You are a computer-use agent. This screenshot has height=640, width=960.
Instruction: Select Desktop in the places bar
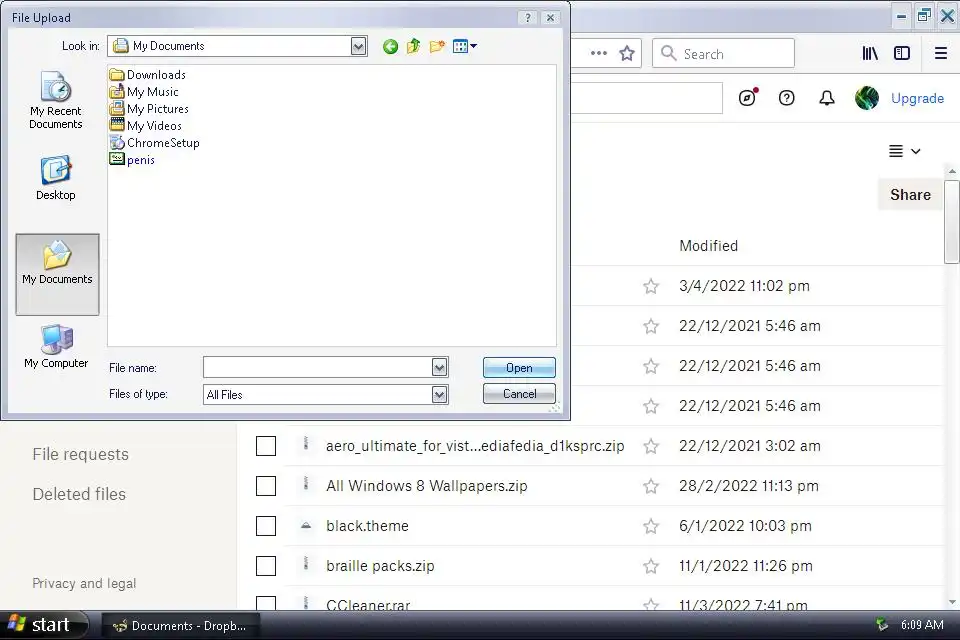tap(56, 178)
